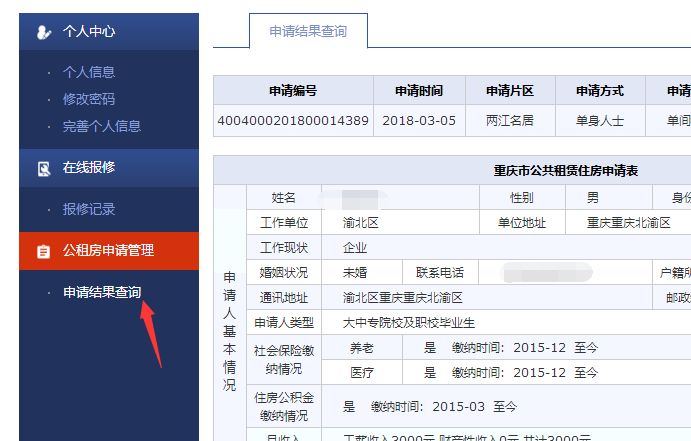Click the 联系电话 label
Viewport: 691px width, 441px height.
click(x=440, y=273)
